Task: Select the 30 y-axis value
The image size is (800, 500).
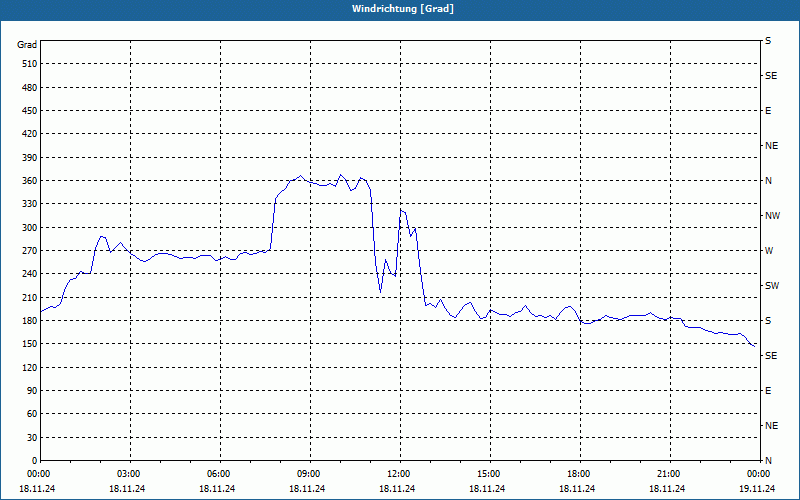Action: 32,437
